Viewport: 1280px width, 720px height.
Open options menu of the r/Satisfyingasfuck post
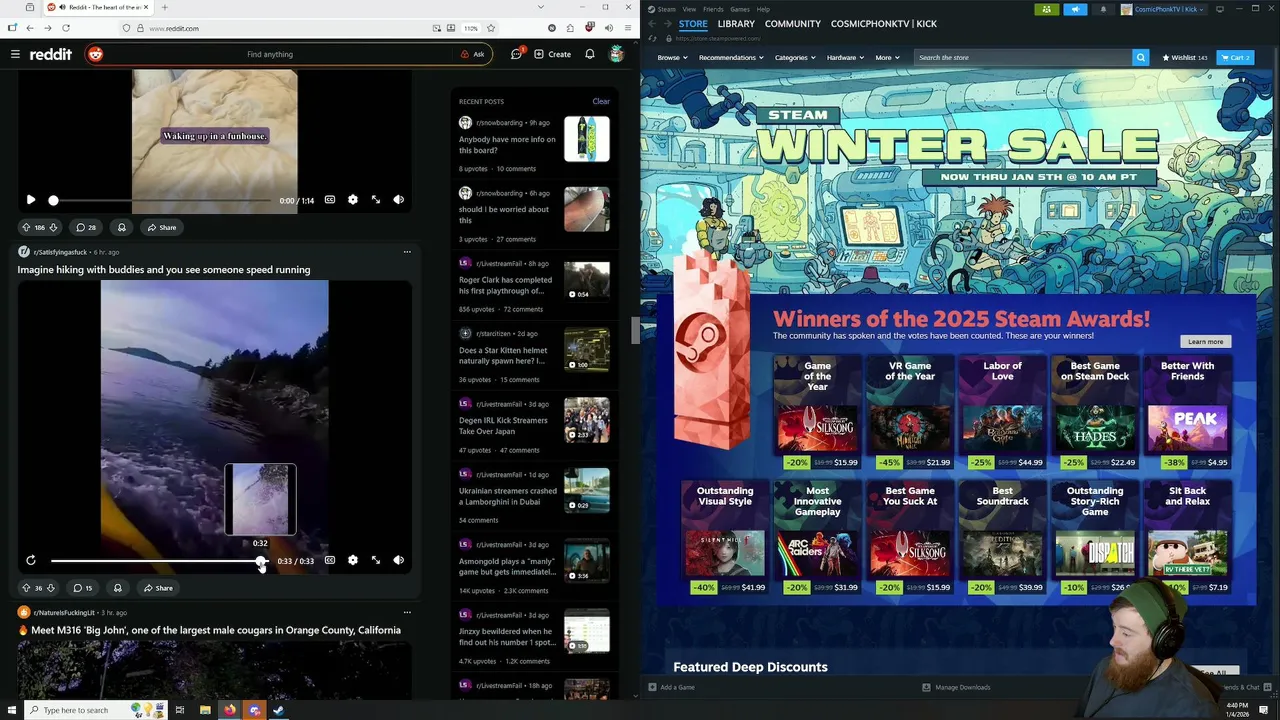407,252
